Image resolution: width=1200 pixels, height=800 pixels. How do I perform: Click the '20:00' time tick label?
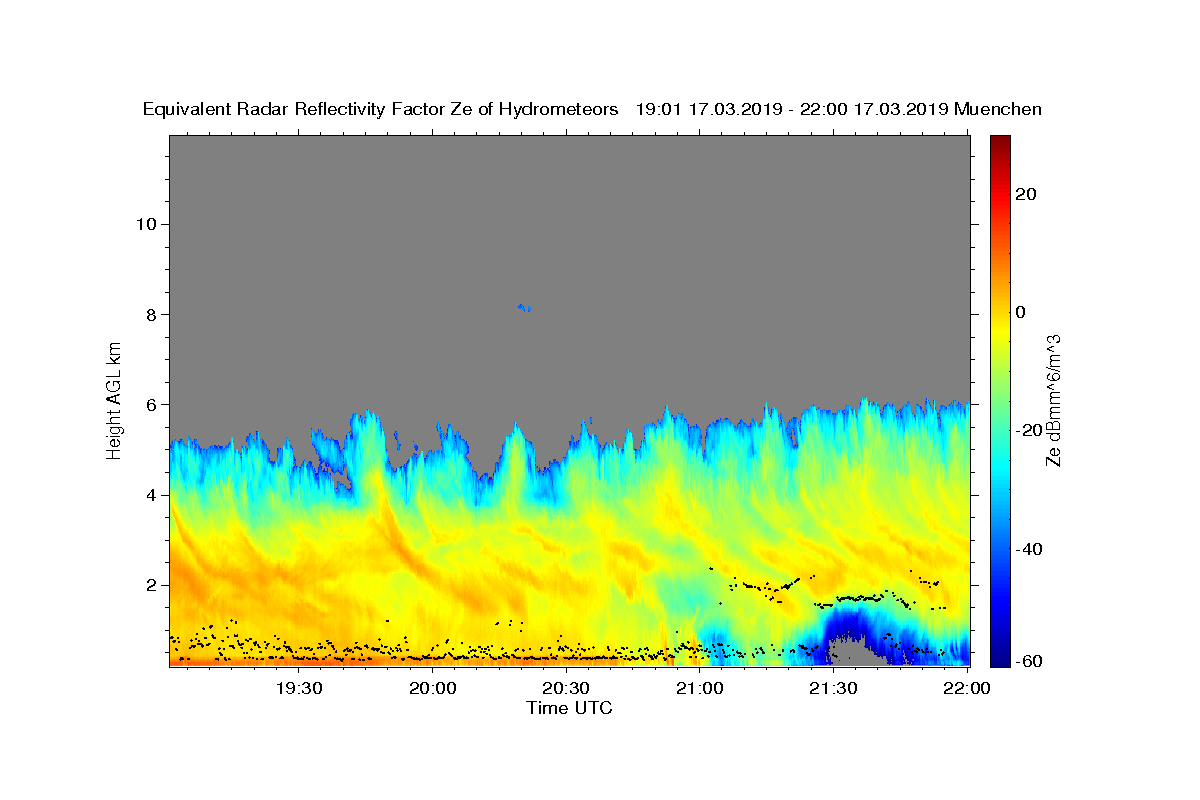pyautogui.click(x=432, y=687)
